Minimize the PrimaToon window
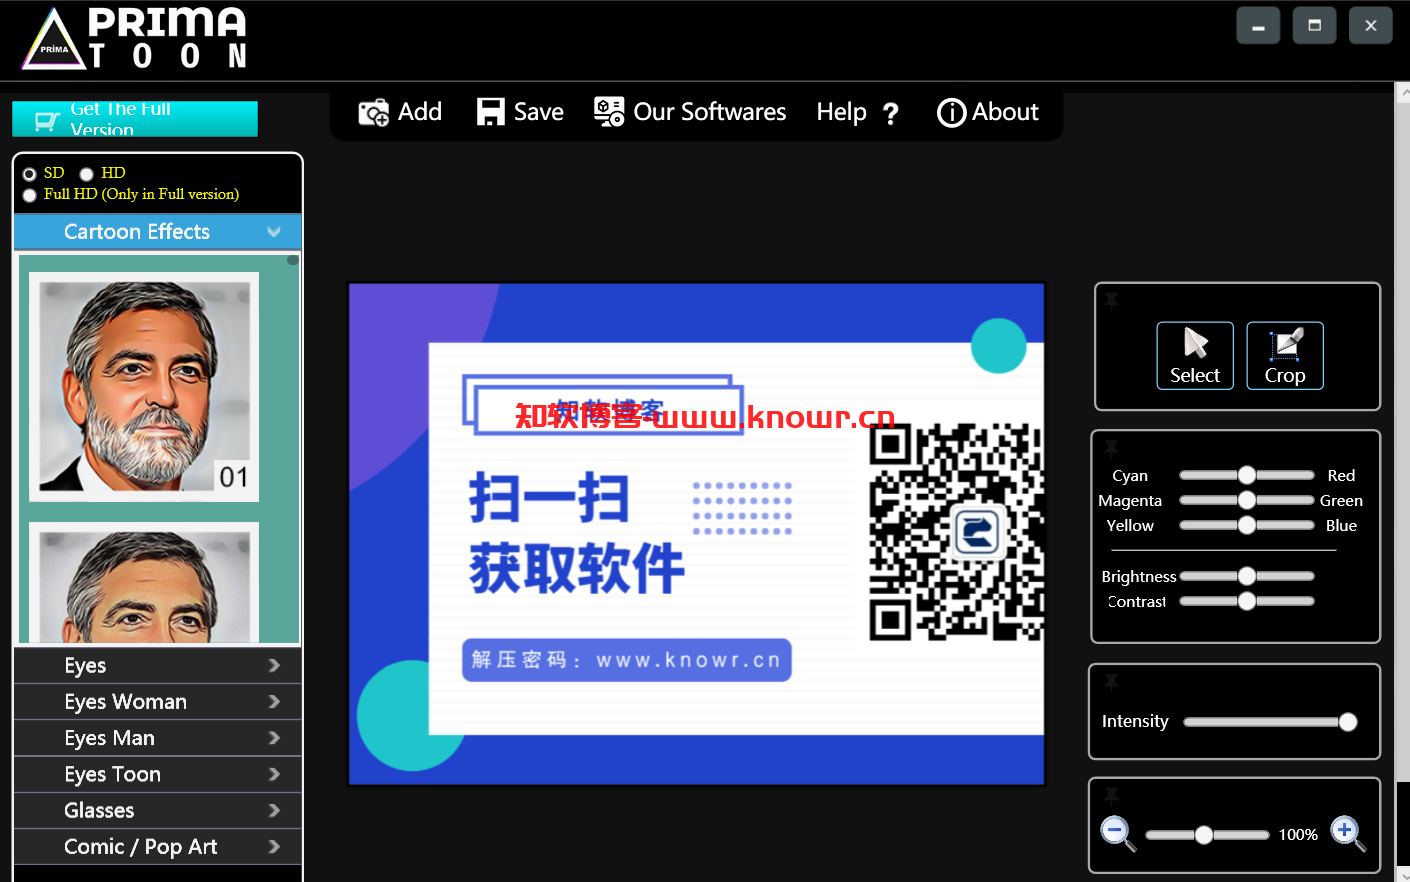 tap(1258, 26)
